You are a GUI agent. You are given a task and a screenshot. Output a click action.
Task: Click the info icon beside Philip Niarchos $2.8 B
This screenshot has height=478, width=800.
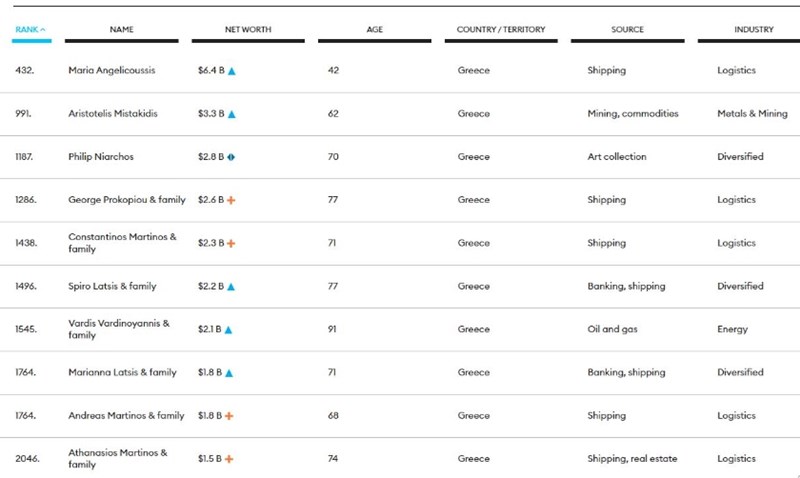tap(231, 157)
